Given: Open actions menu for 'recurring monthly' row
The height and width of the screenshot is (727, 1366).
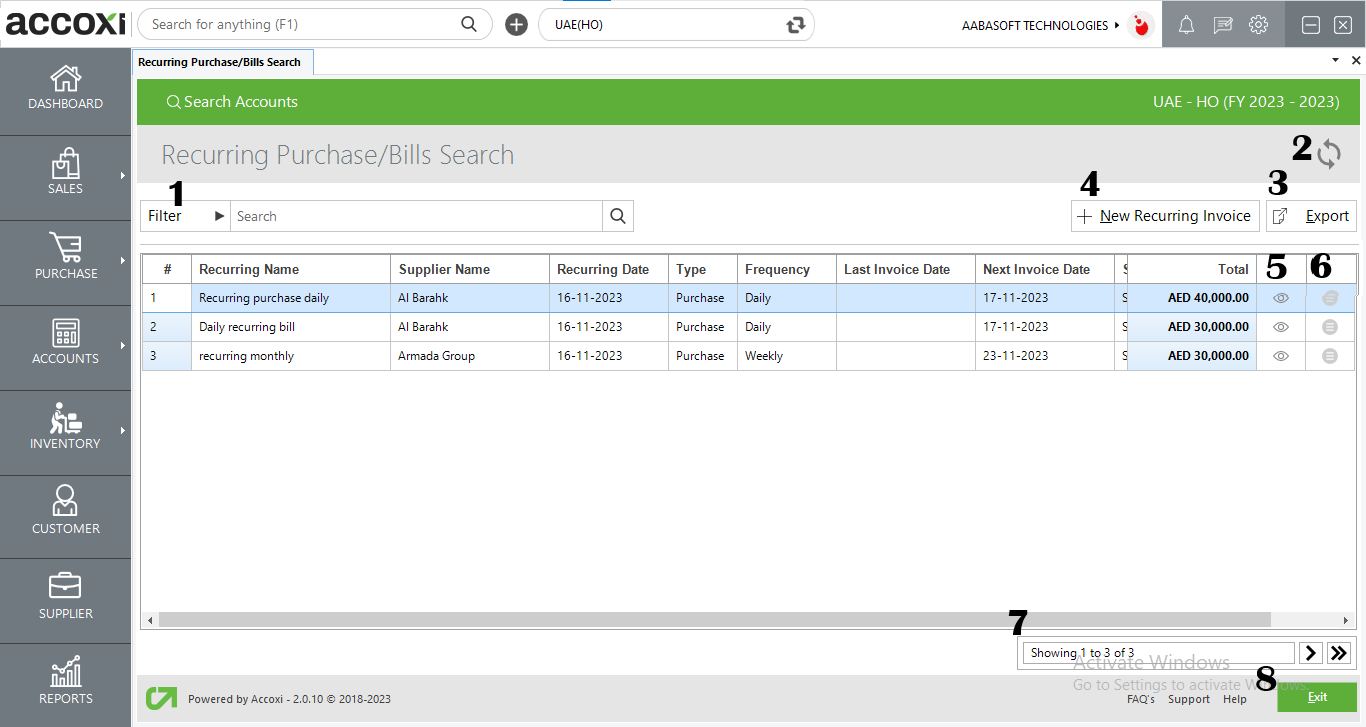Looking at the screenshot, I should [1329, 355].
